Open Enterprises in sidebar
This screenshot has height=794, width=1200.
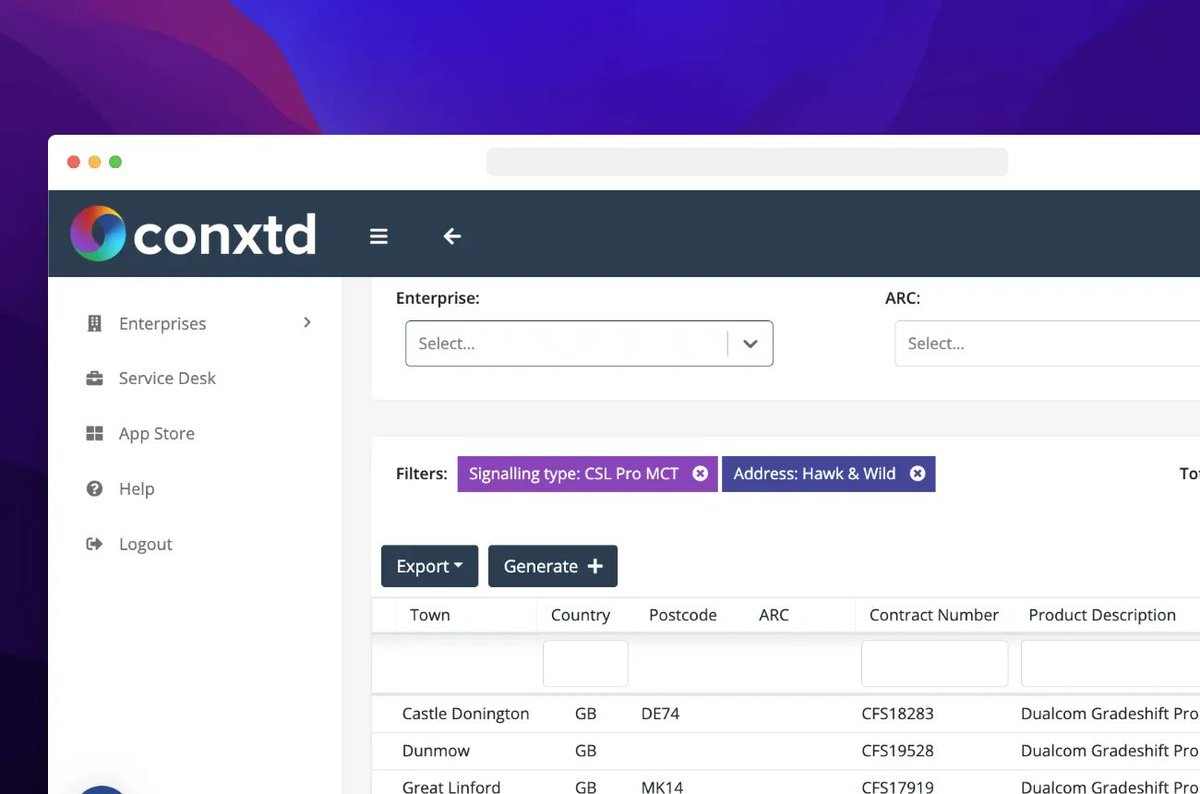pos(162,323)
